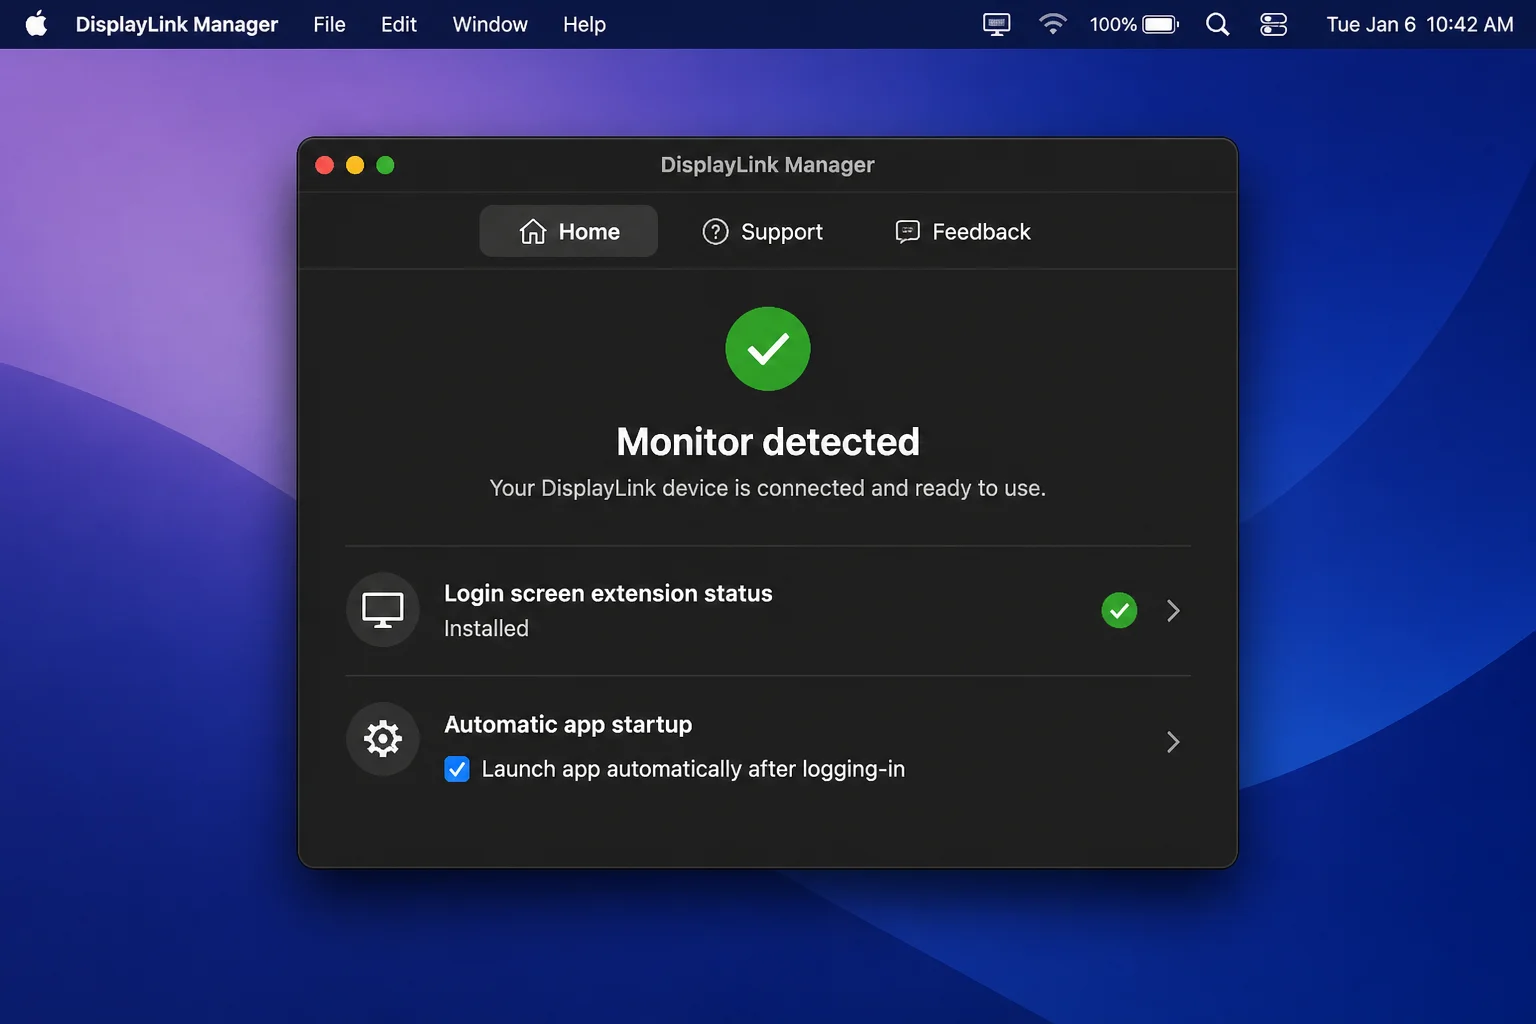The image size is (1536, 1024).
Task: Click the green installed status checkmark
Action: (x=1119, y=610)
